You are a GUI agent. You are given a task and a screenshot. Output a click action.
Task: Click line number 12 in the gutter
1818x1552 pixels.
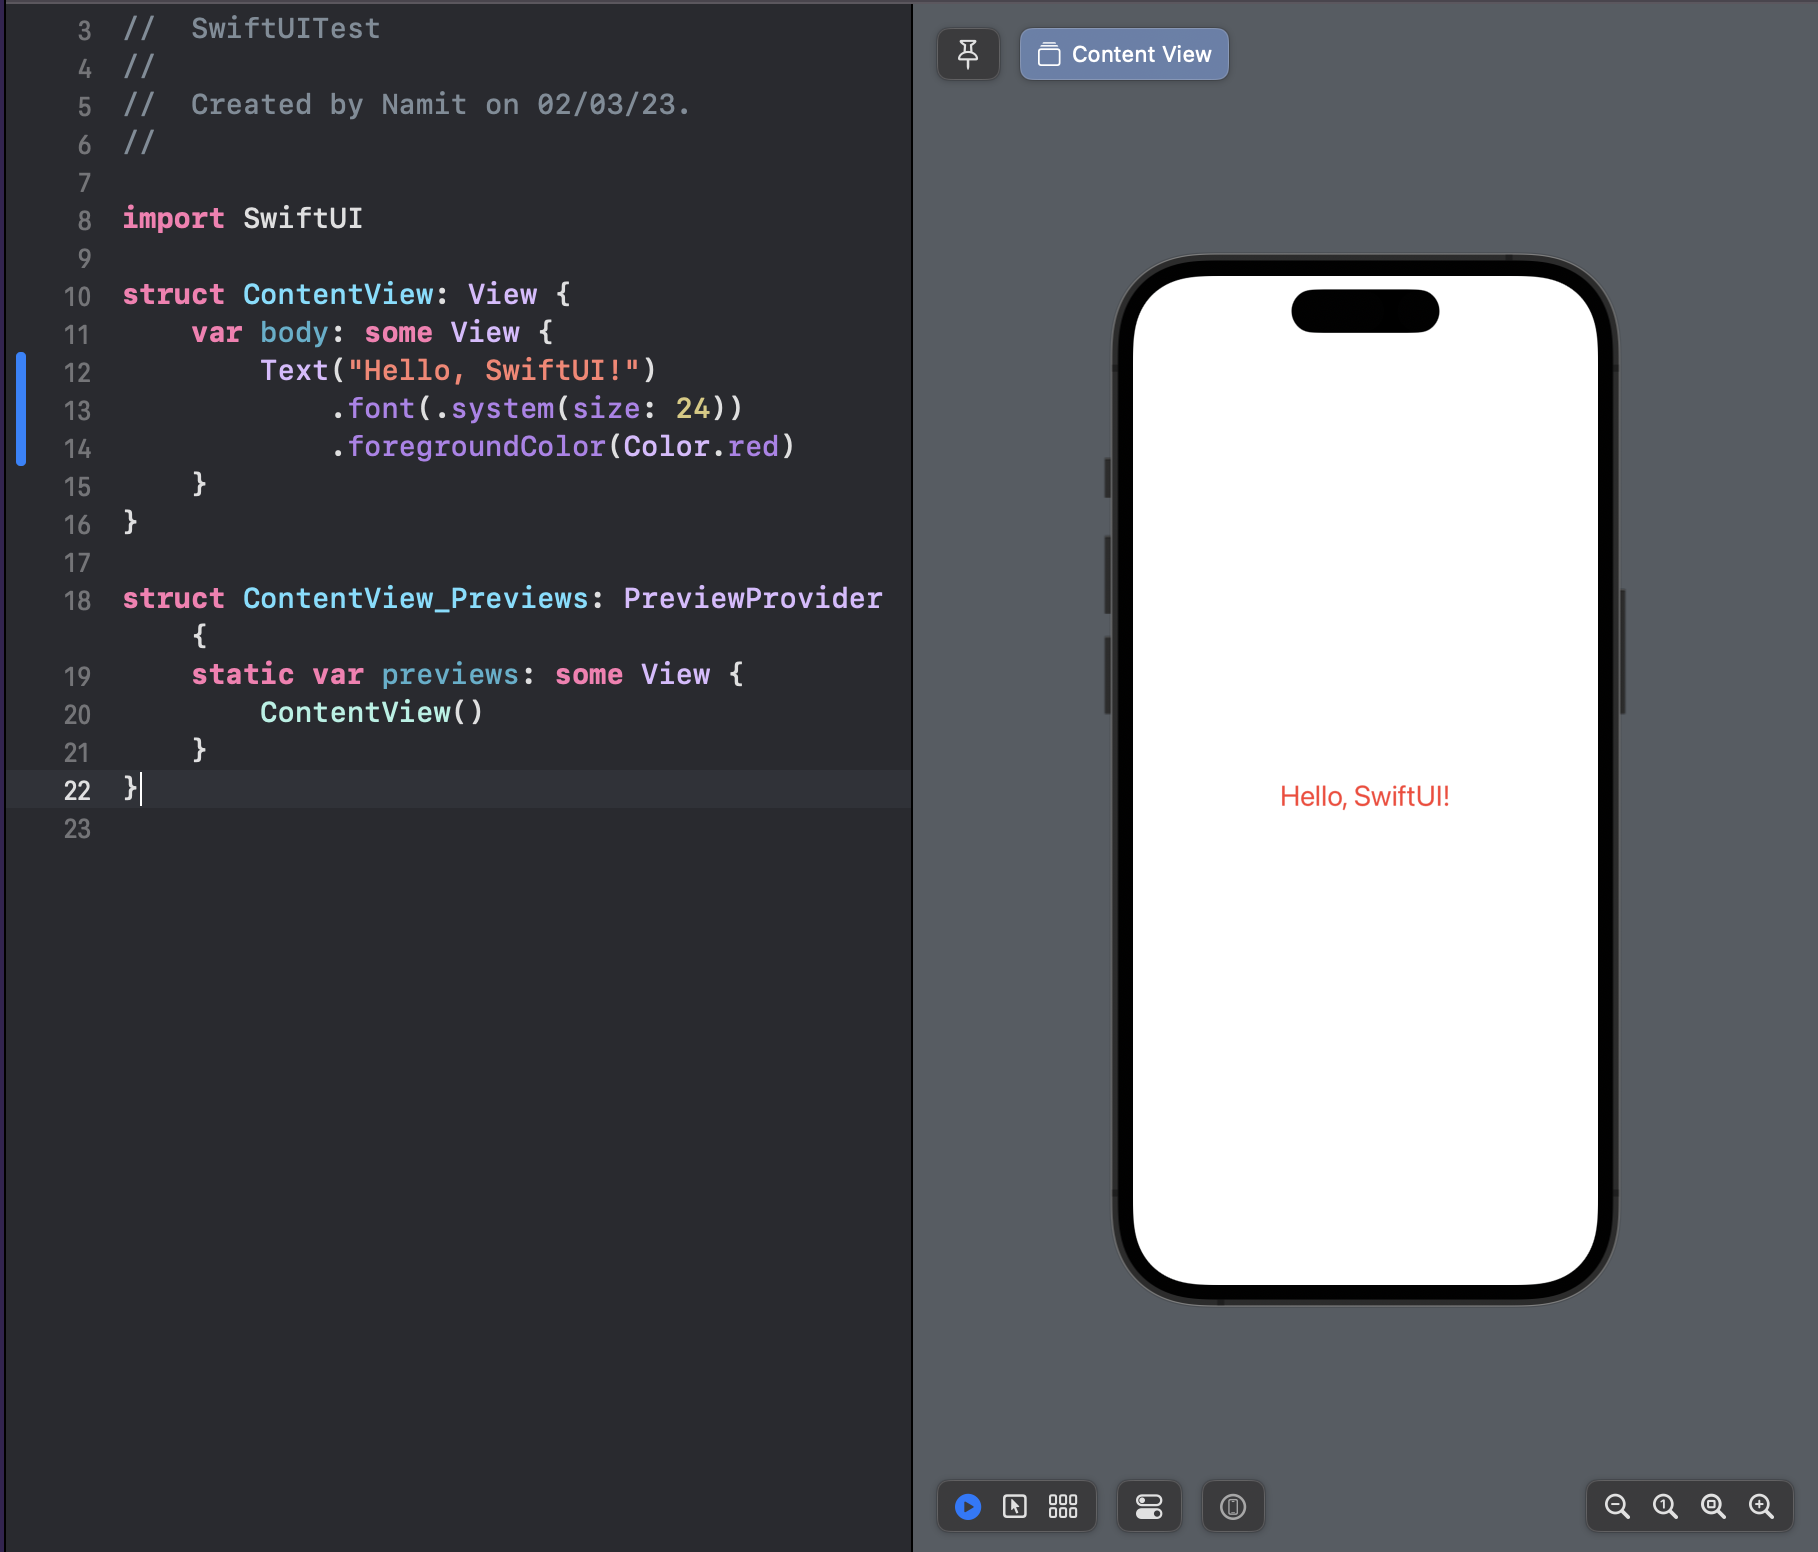(77, 372)
